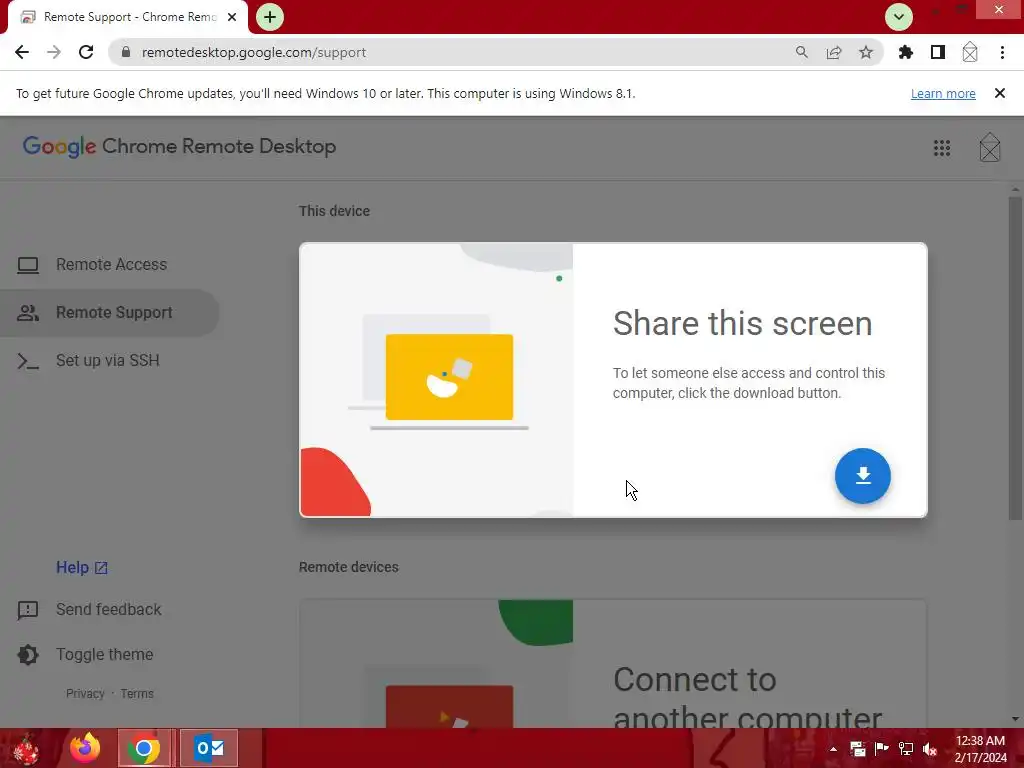Share this page icon in address bar
Screen dimensions: 1024x768
834,52
